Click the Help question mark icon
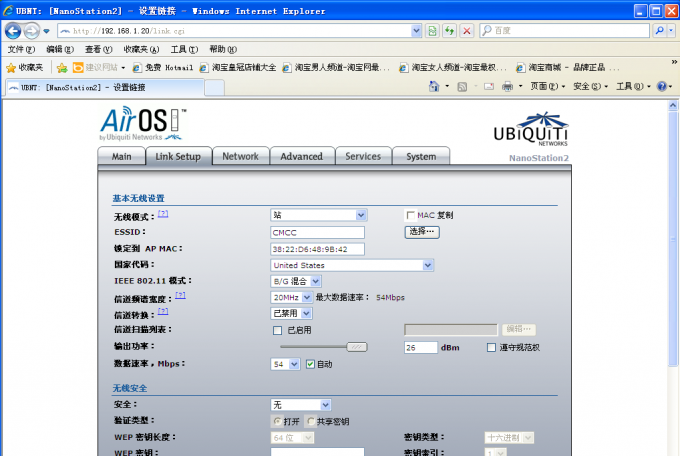This screenshot has width=680, height=456. click(x=661, y=86)
